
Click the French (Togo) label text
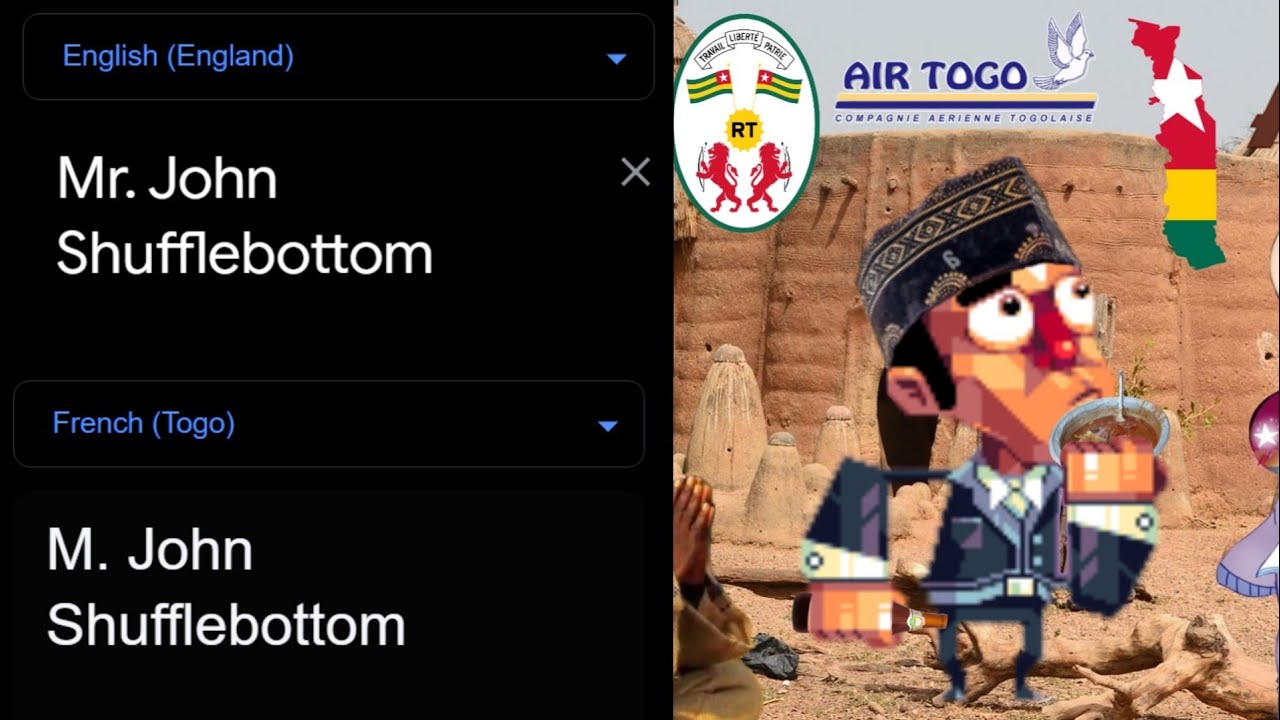(x=143, y=424)
